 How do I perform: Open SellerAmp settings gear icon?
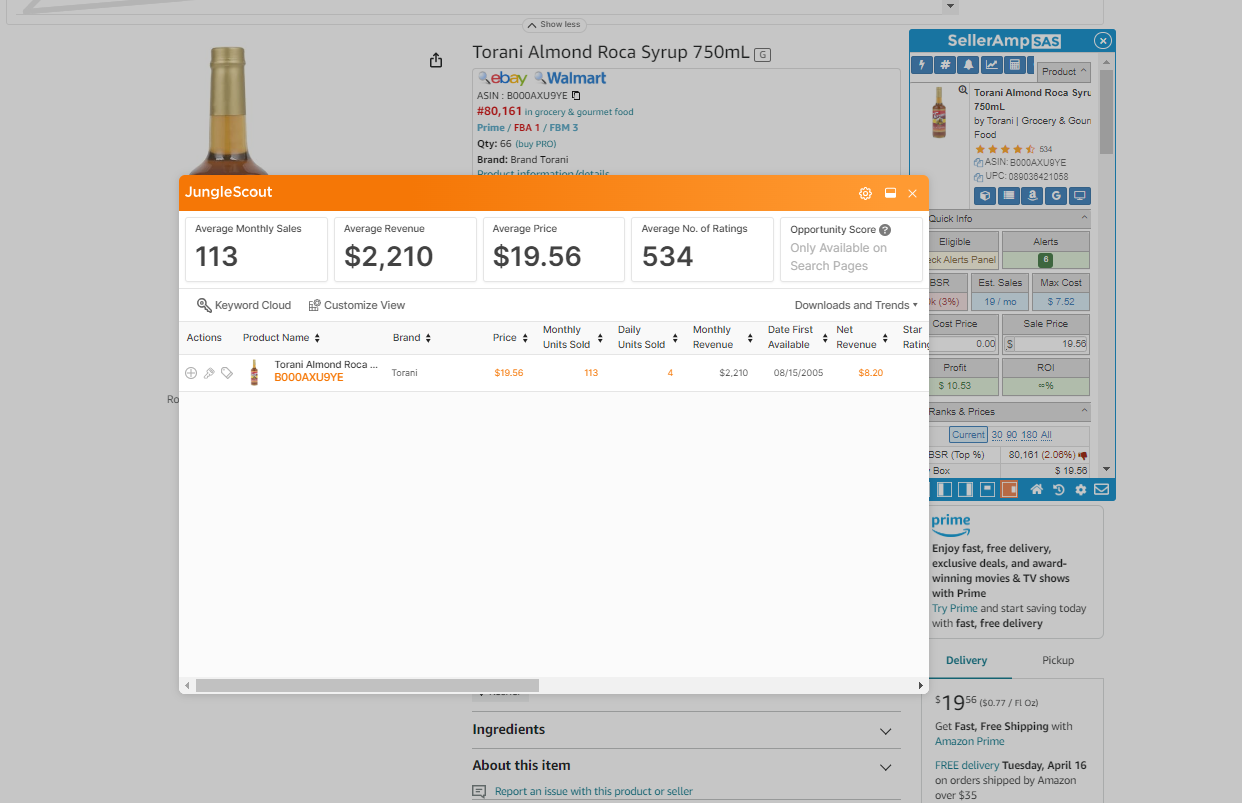pyautogui.click(x=1080, y=490)
